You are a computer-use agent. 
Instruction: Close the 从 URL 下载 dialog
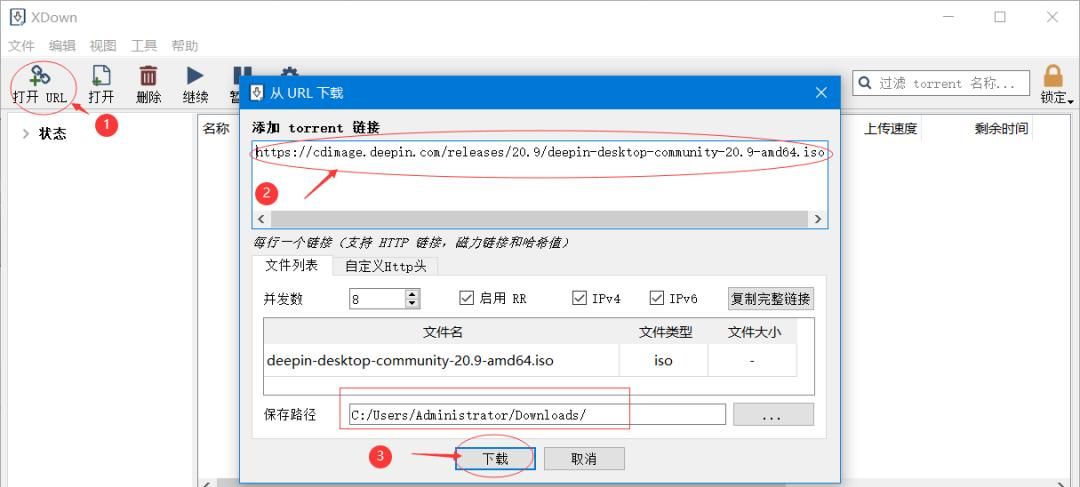pos(821,92)
